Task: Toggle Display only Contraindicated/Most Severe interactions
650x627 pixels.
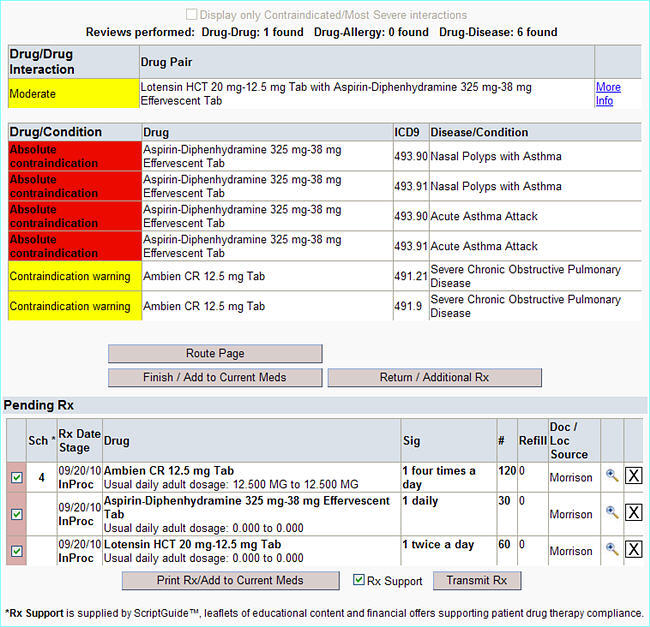Action: tap(191, 15)
